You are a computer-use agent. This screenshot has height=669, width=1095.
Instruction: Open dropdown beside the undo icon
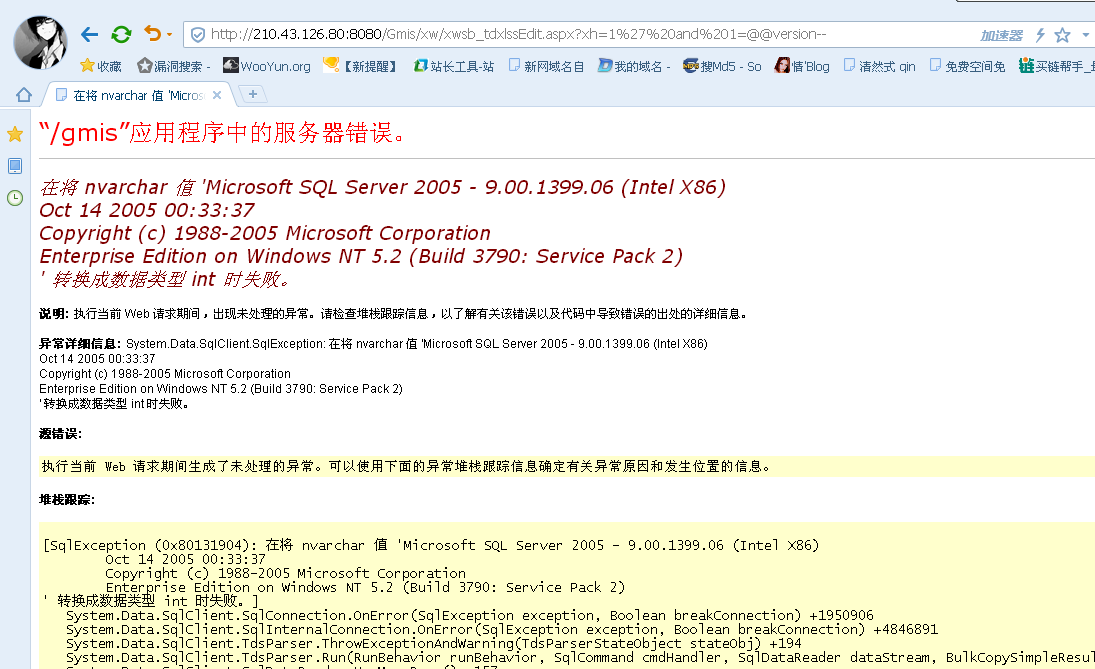pos(169,34)
